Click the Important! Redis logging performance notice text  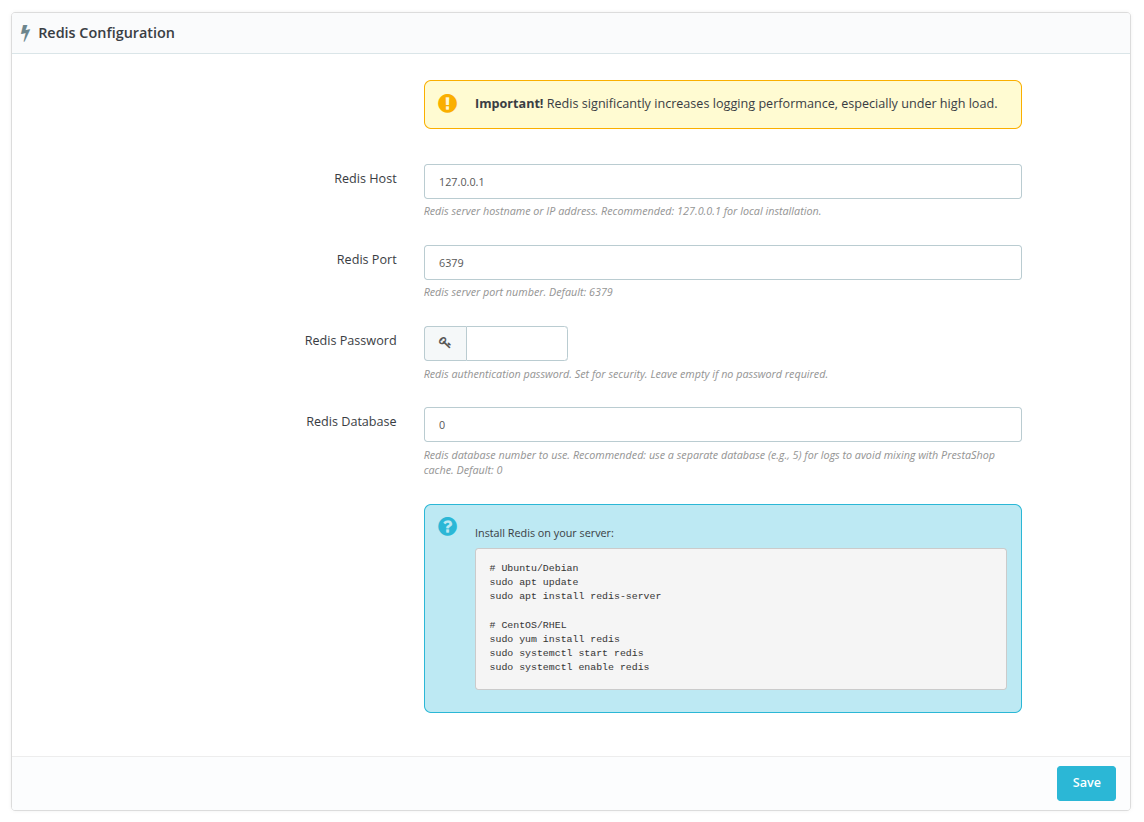(x=736, y=104)
